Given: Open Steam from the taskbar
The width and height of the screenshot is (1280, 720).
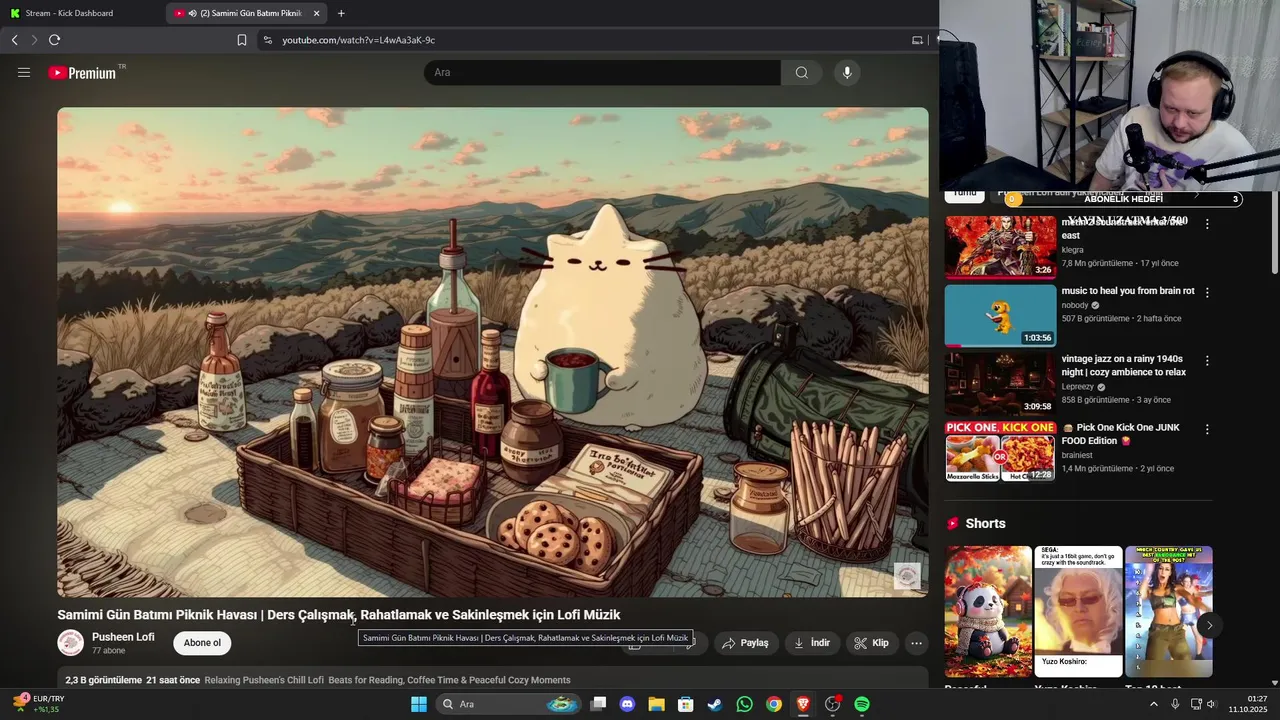Looking at the screenshot, I should pos(715,704).
